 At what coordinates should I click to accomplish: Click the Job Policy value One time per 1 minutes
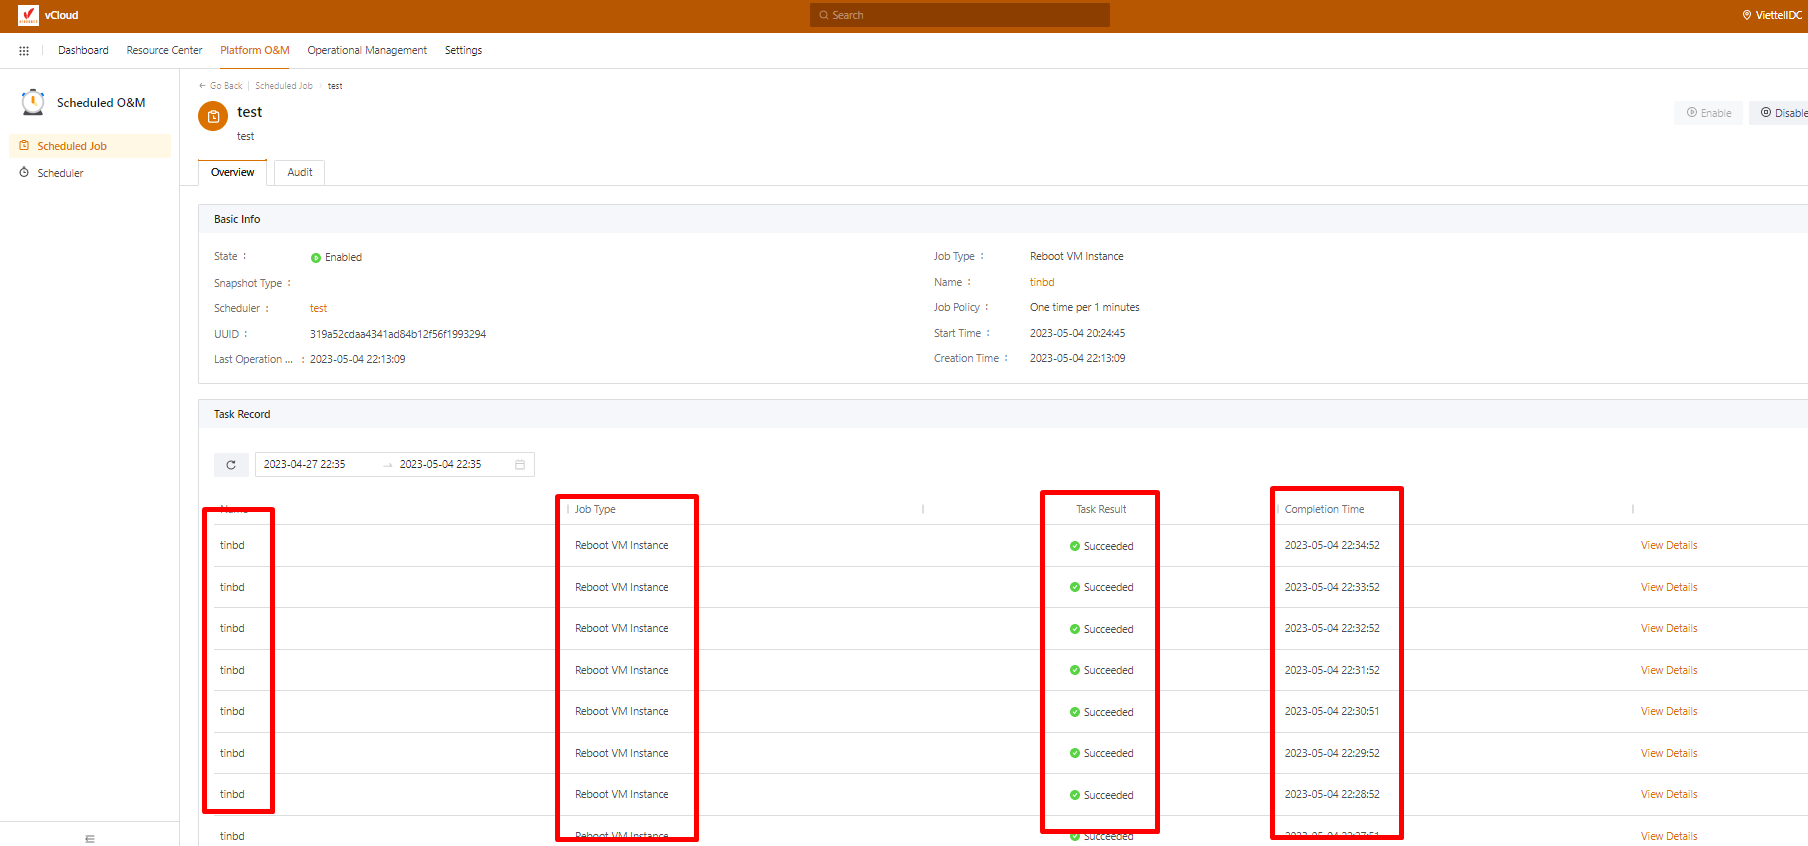point(1085,307)
